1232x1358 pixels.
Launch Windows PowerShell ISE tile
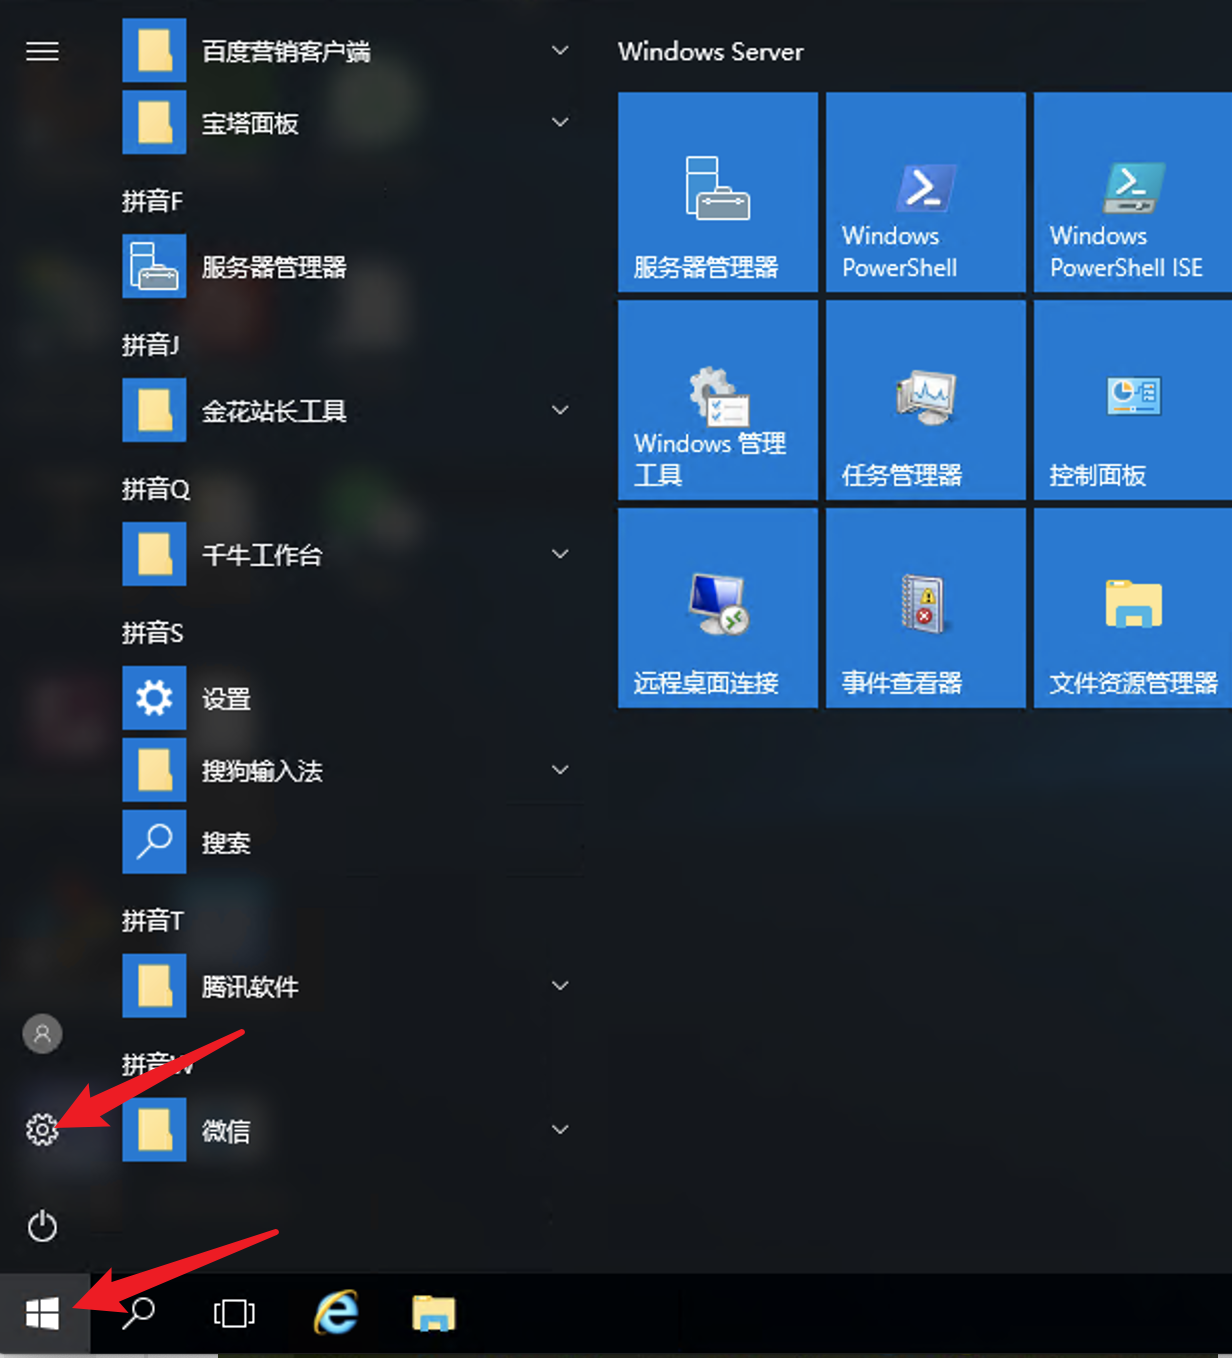(1132, 193)
